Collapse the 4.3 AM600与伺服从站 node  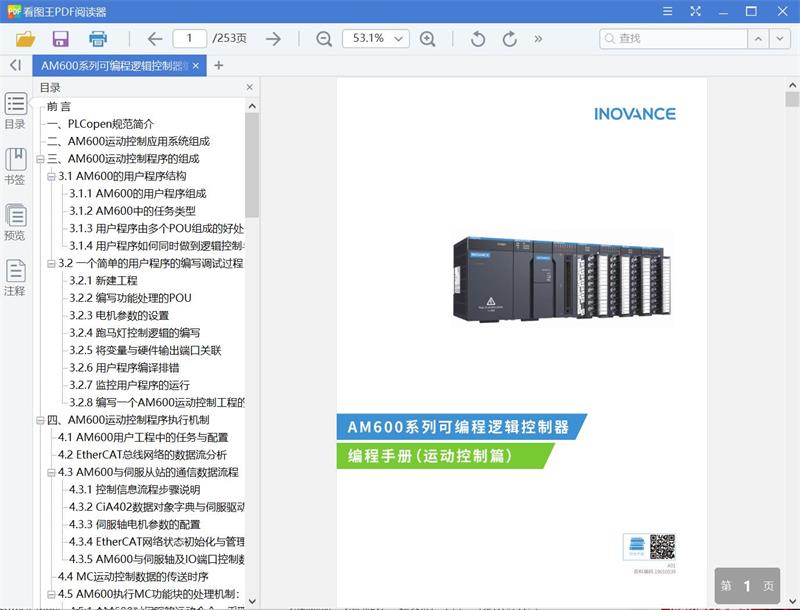(51, 473)
